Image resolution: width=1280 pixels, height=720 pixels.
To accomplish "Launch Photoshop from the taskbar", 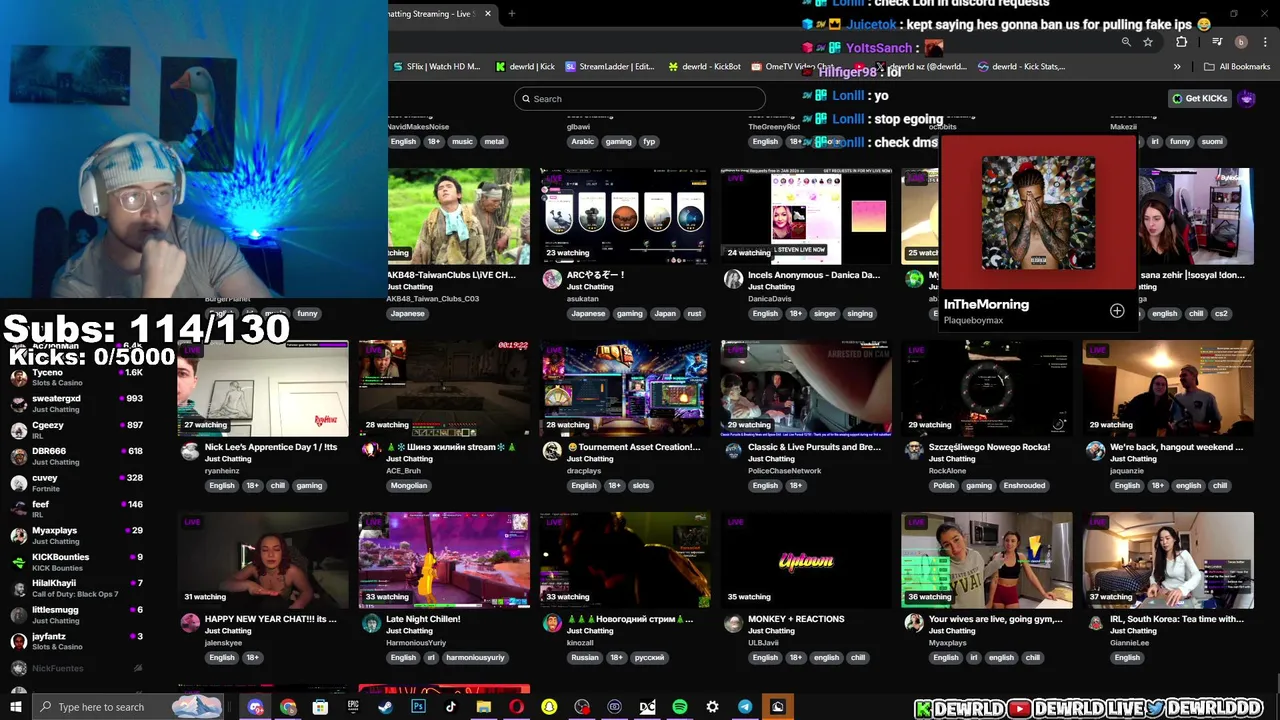I will point(418,707).
